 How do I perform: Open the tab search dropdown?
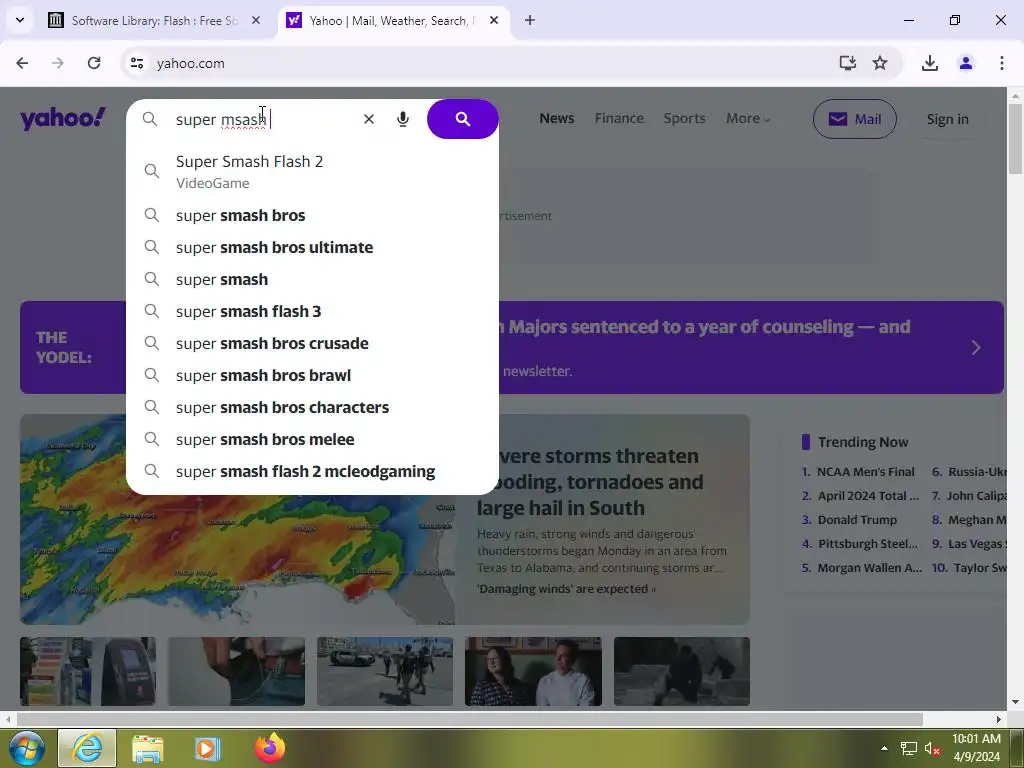(x=20, y=20)
